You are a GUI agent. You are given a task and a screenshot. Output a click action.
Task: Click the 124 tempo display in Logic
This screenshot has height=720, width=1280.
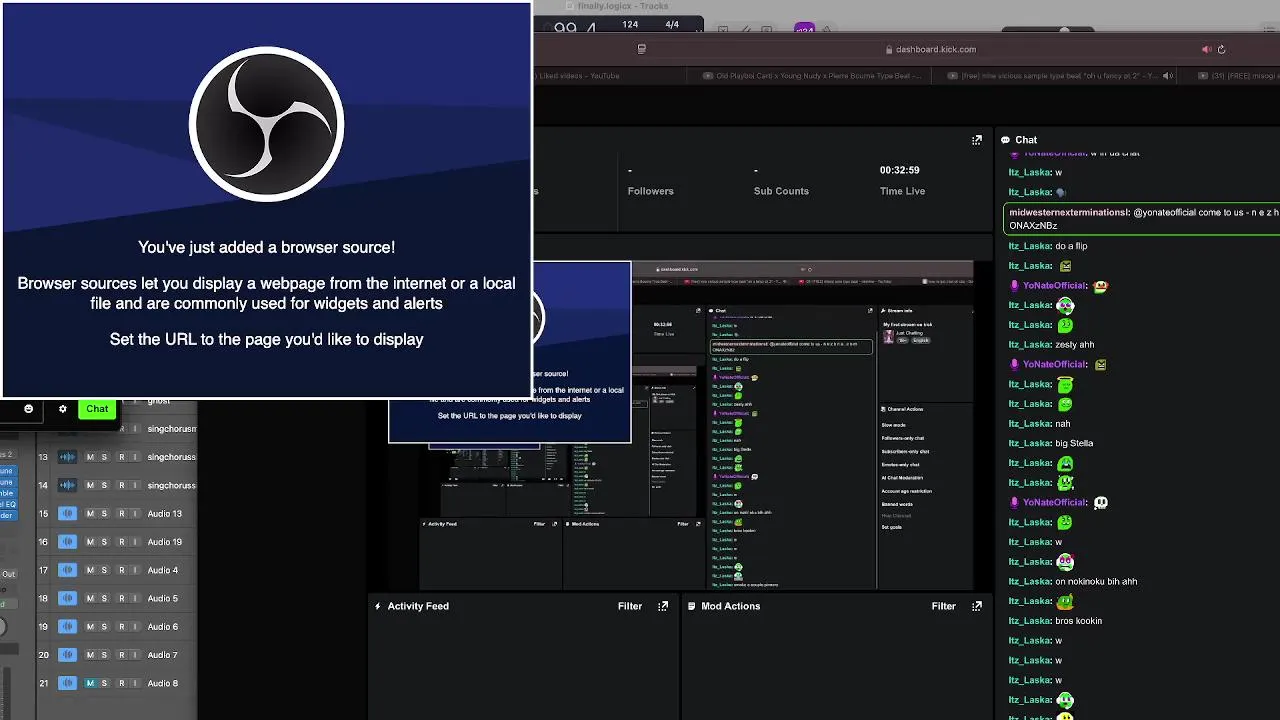(630, 24)
